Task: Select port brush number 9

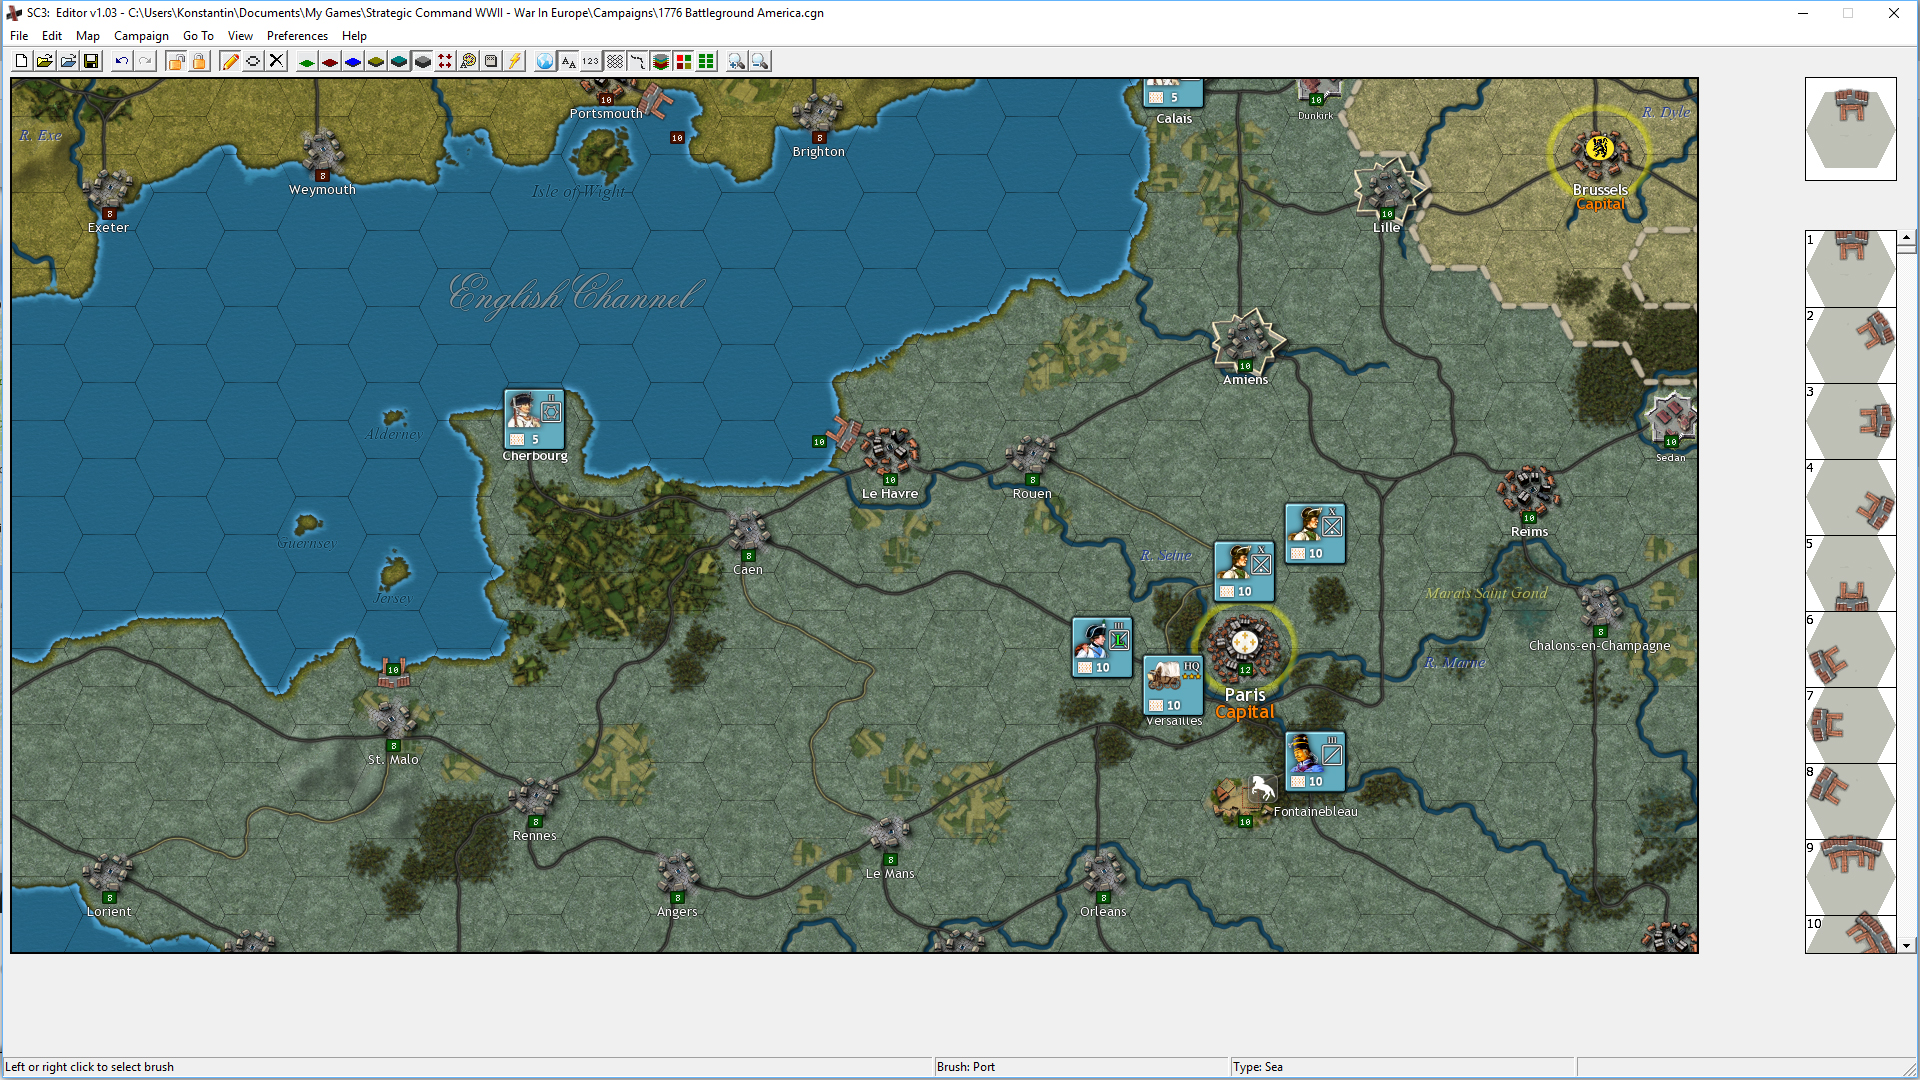Action: [x=1851, y=877]
